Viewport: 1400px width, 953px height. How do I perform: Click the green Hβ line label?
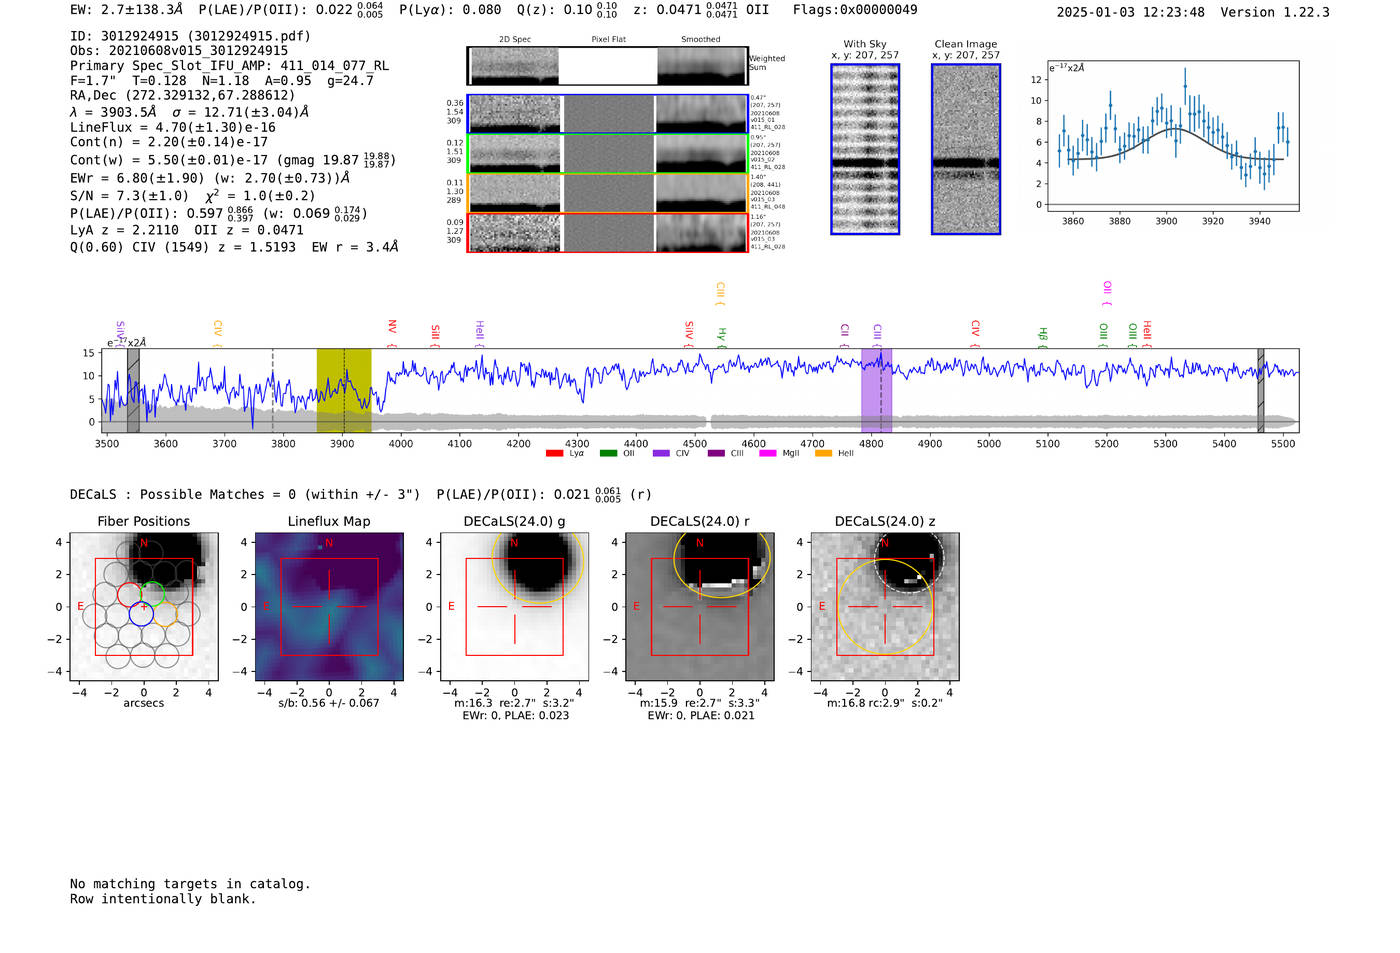[x=1043, y=337]
